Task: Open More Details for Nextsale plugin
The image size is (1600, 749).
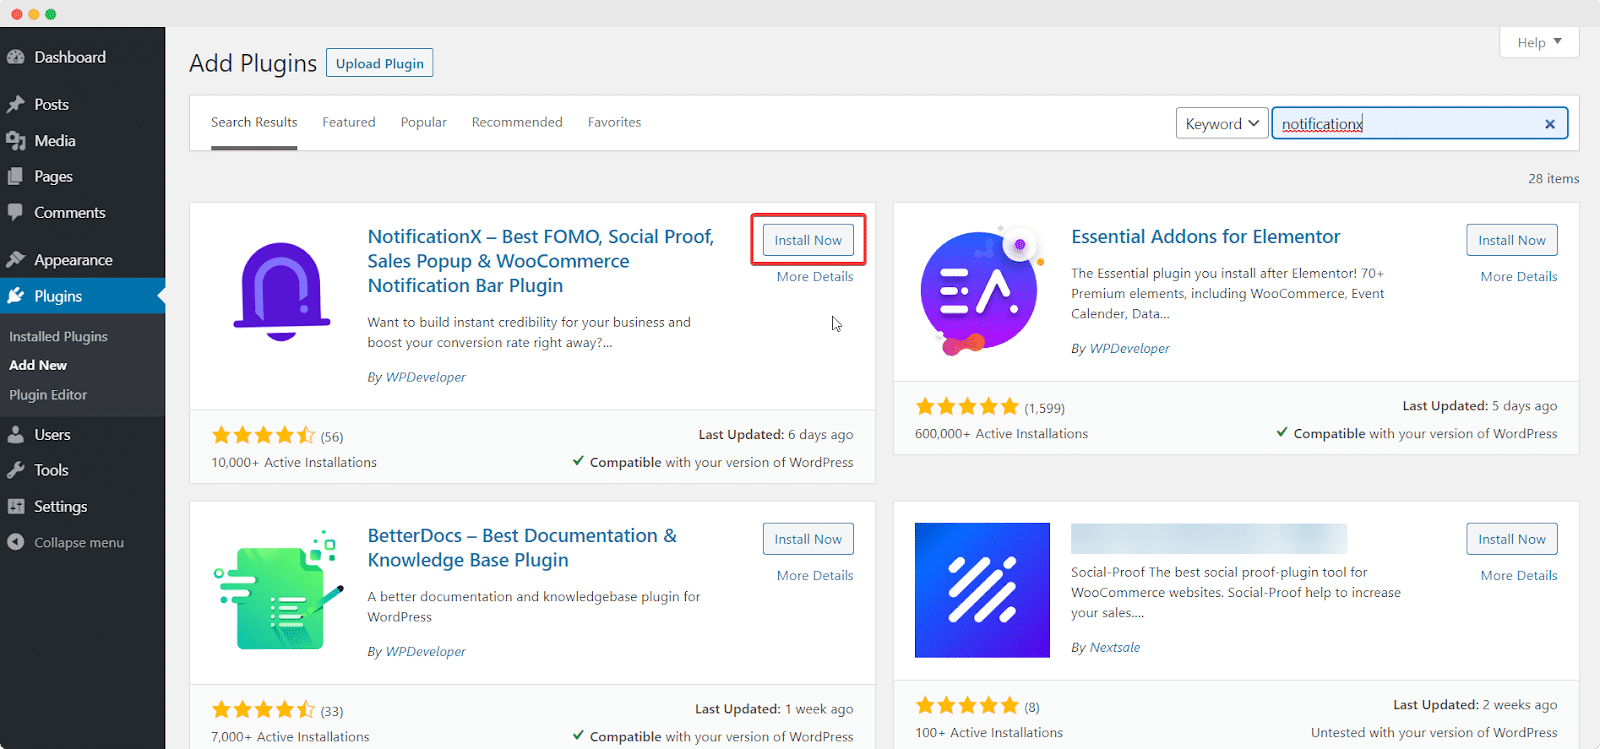Action: [1519, 575]
